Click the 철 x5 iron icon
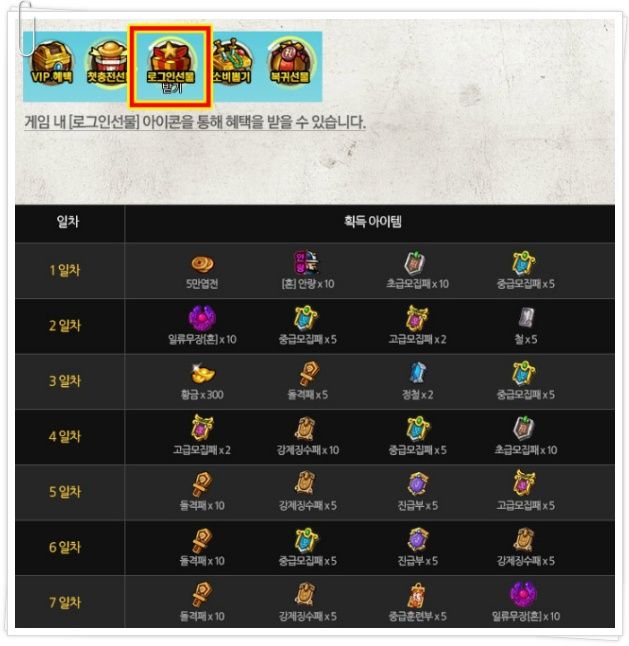This screenshot has height=646, width=629. click(526, 318)
